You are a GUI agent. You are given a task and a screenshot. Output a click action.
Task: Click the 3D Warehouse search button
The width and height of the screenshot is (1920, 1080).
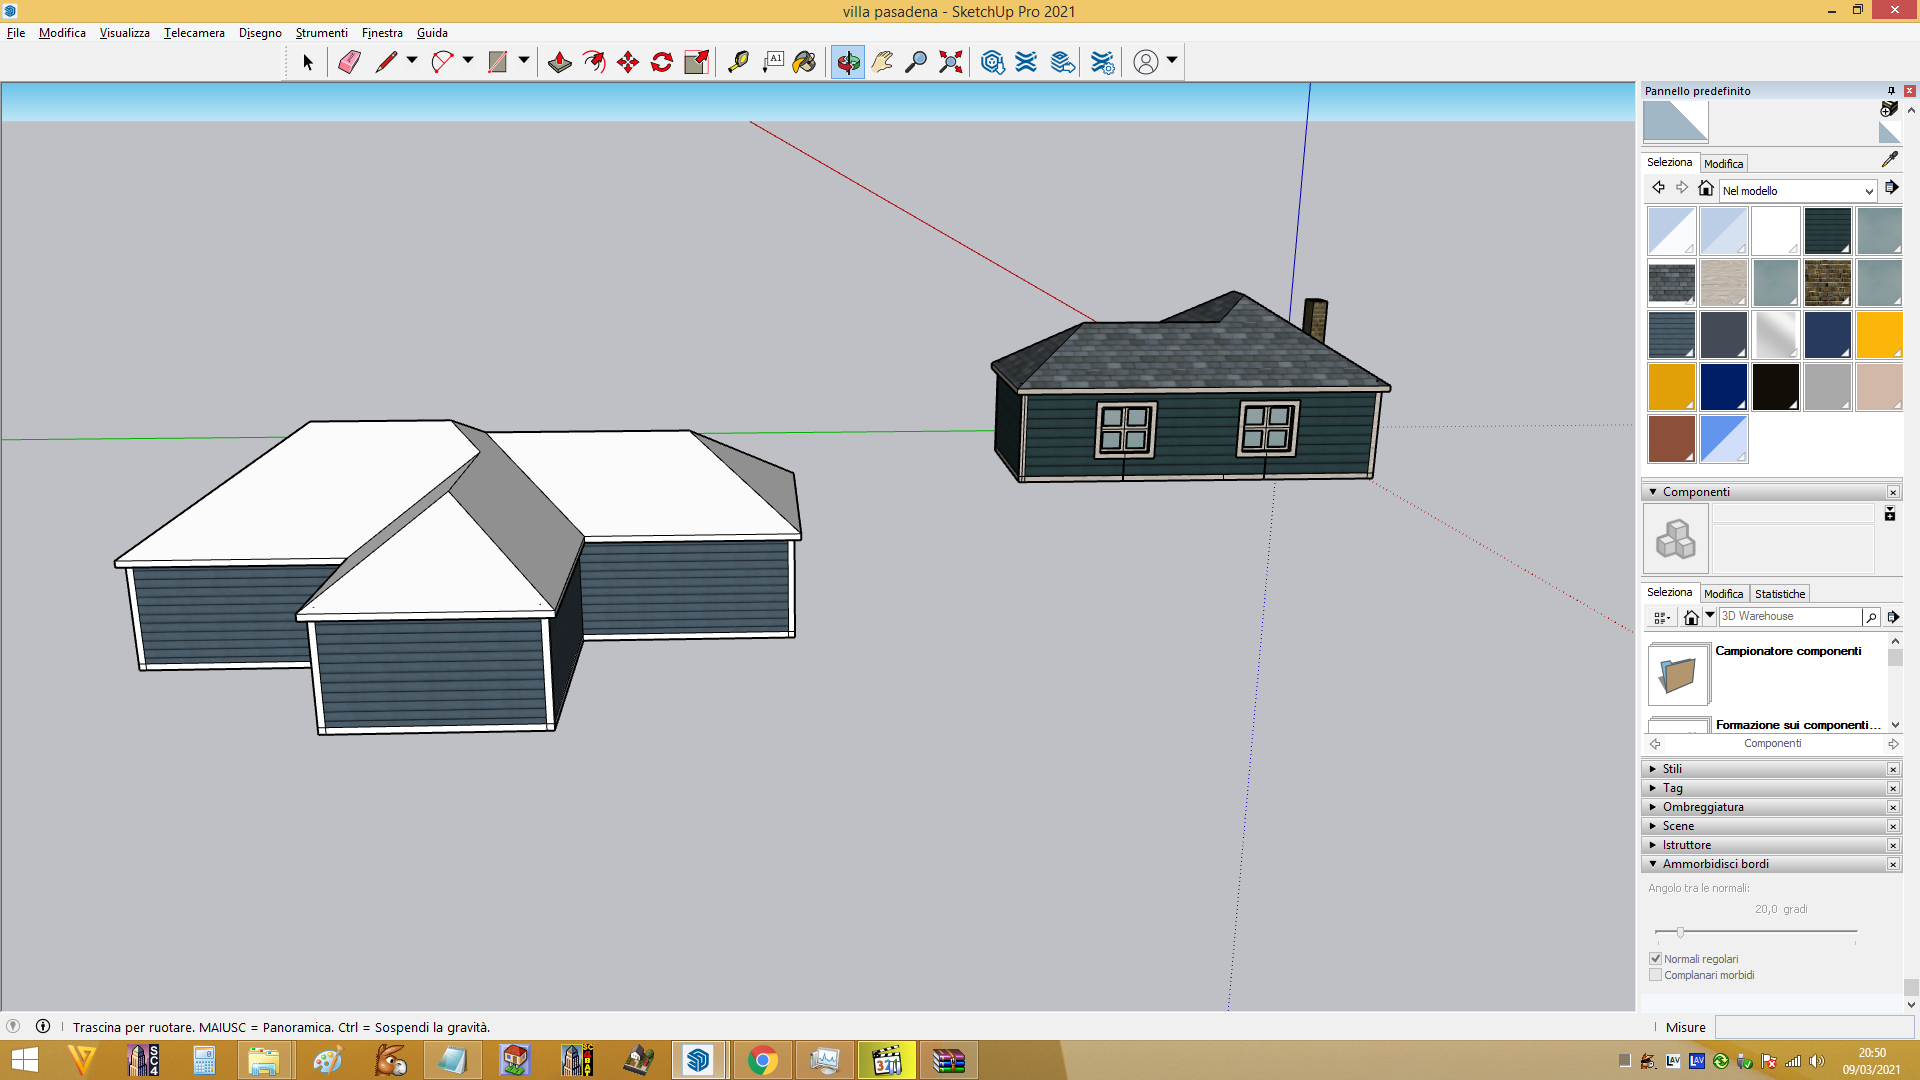point(1871,617)
